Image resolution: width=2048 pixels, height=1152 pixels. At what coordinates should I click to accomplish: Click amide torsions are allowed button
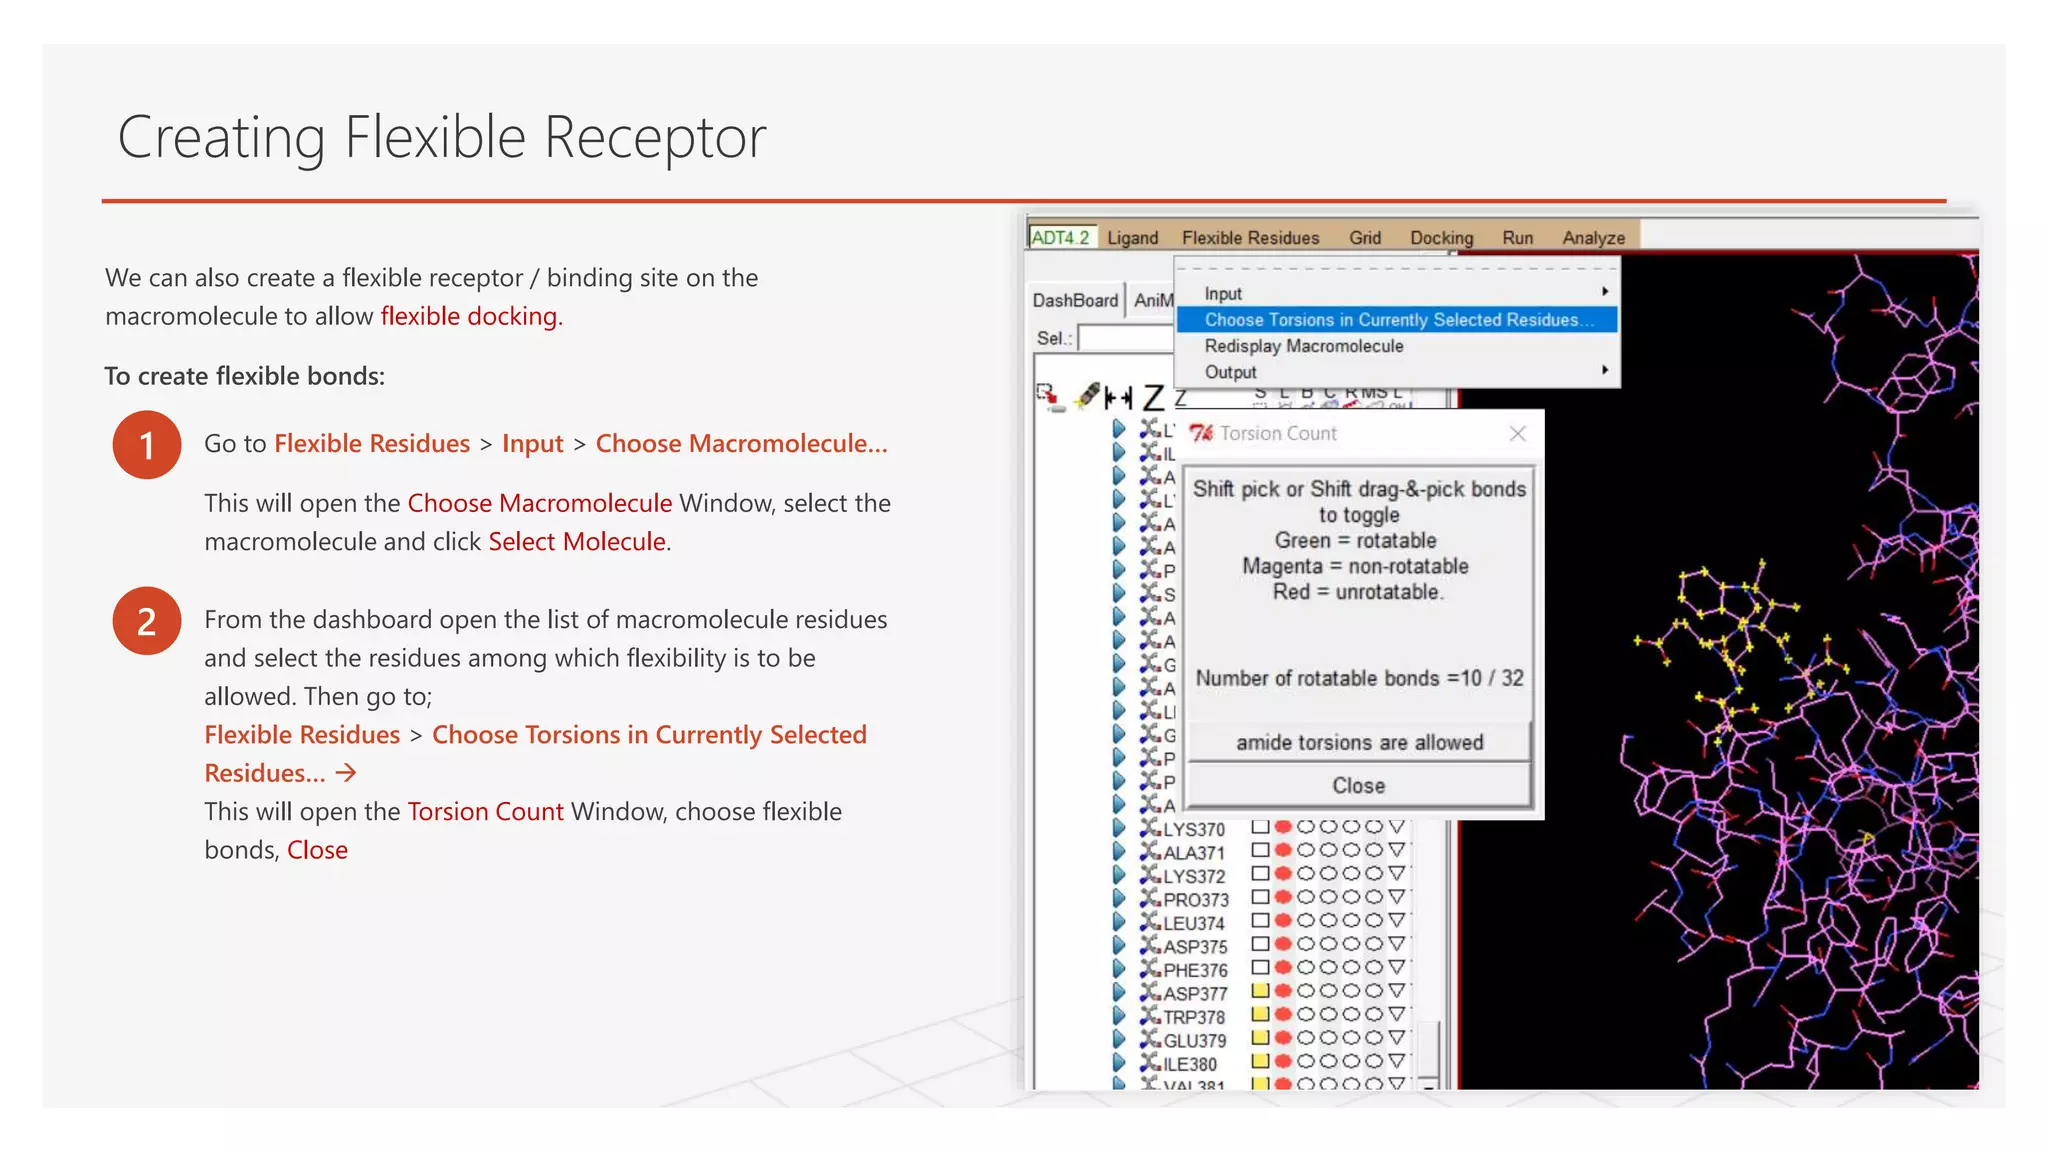pyautogui.click(x=1359, y=742)
